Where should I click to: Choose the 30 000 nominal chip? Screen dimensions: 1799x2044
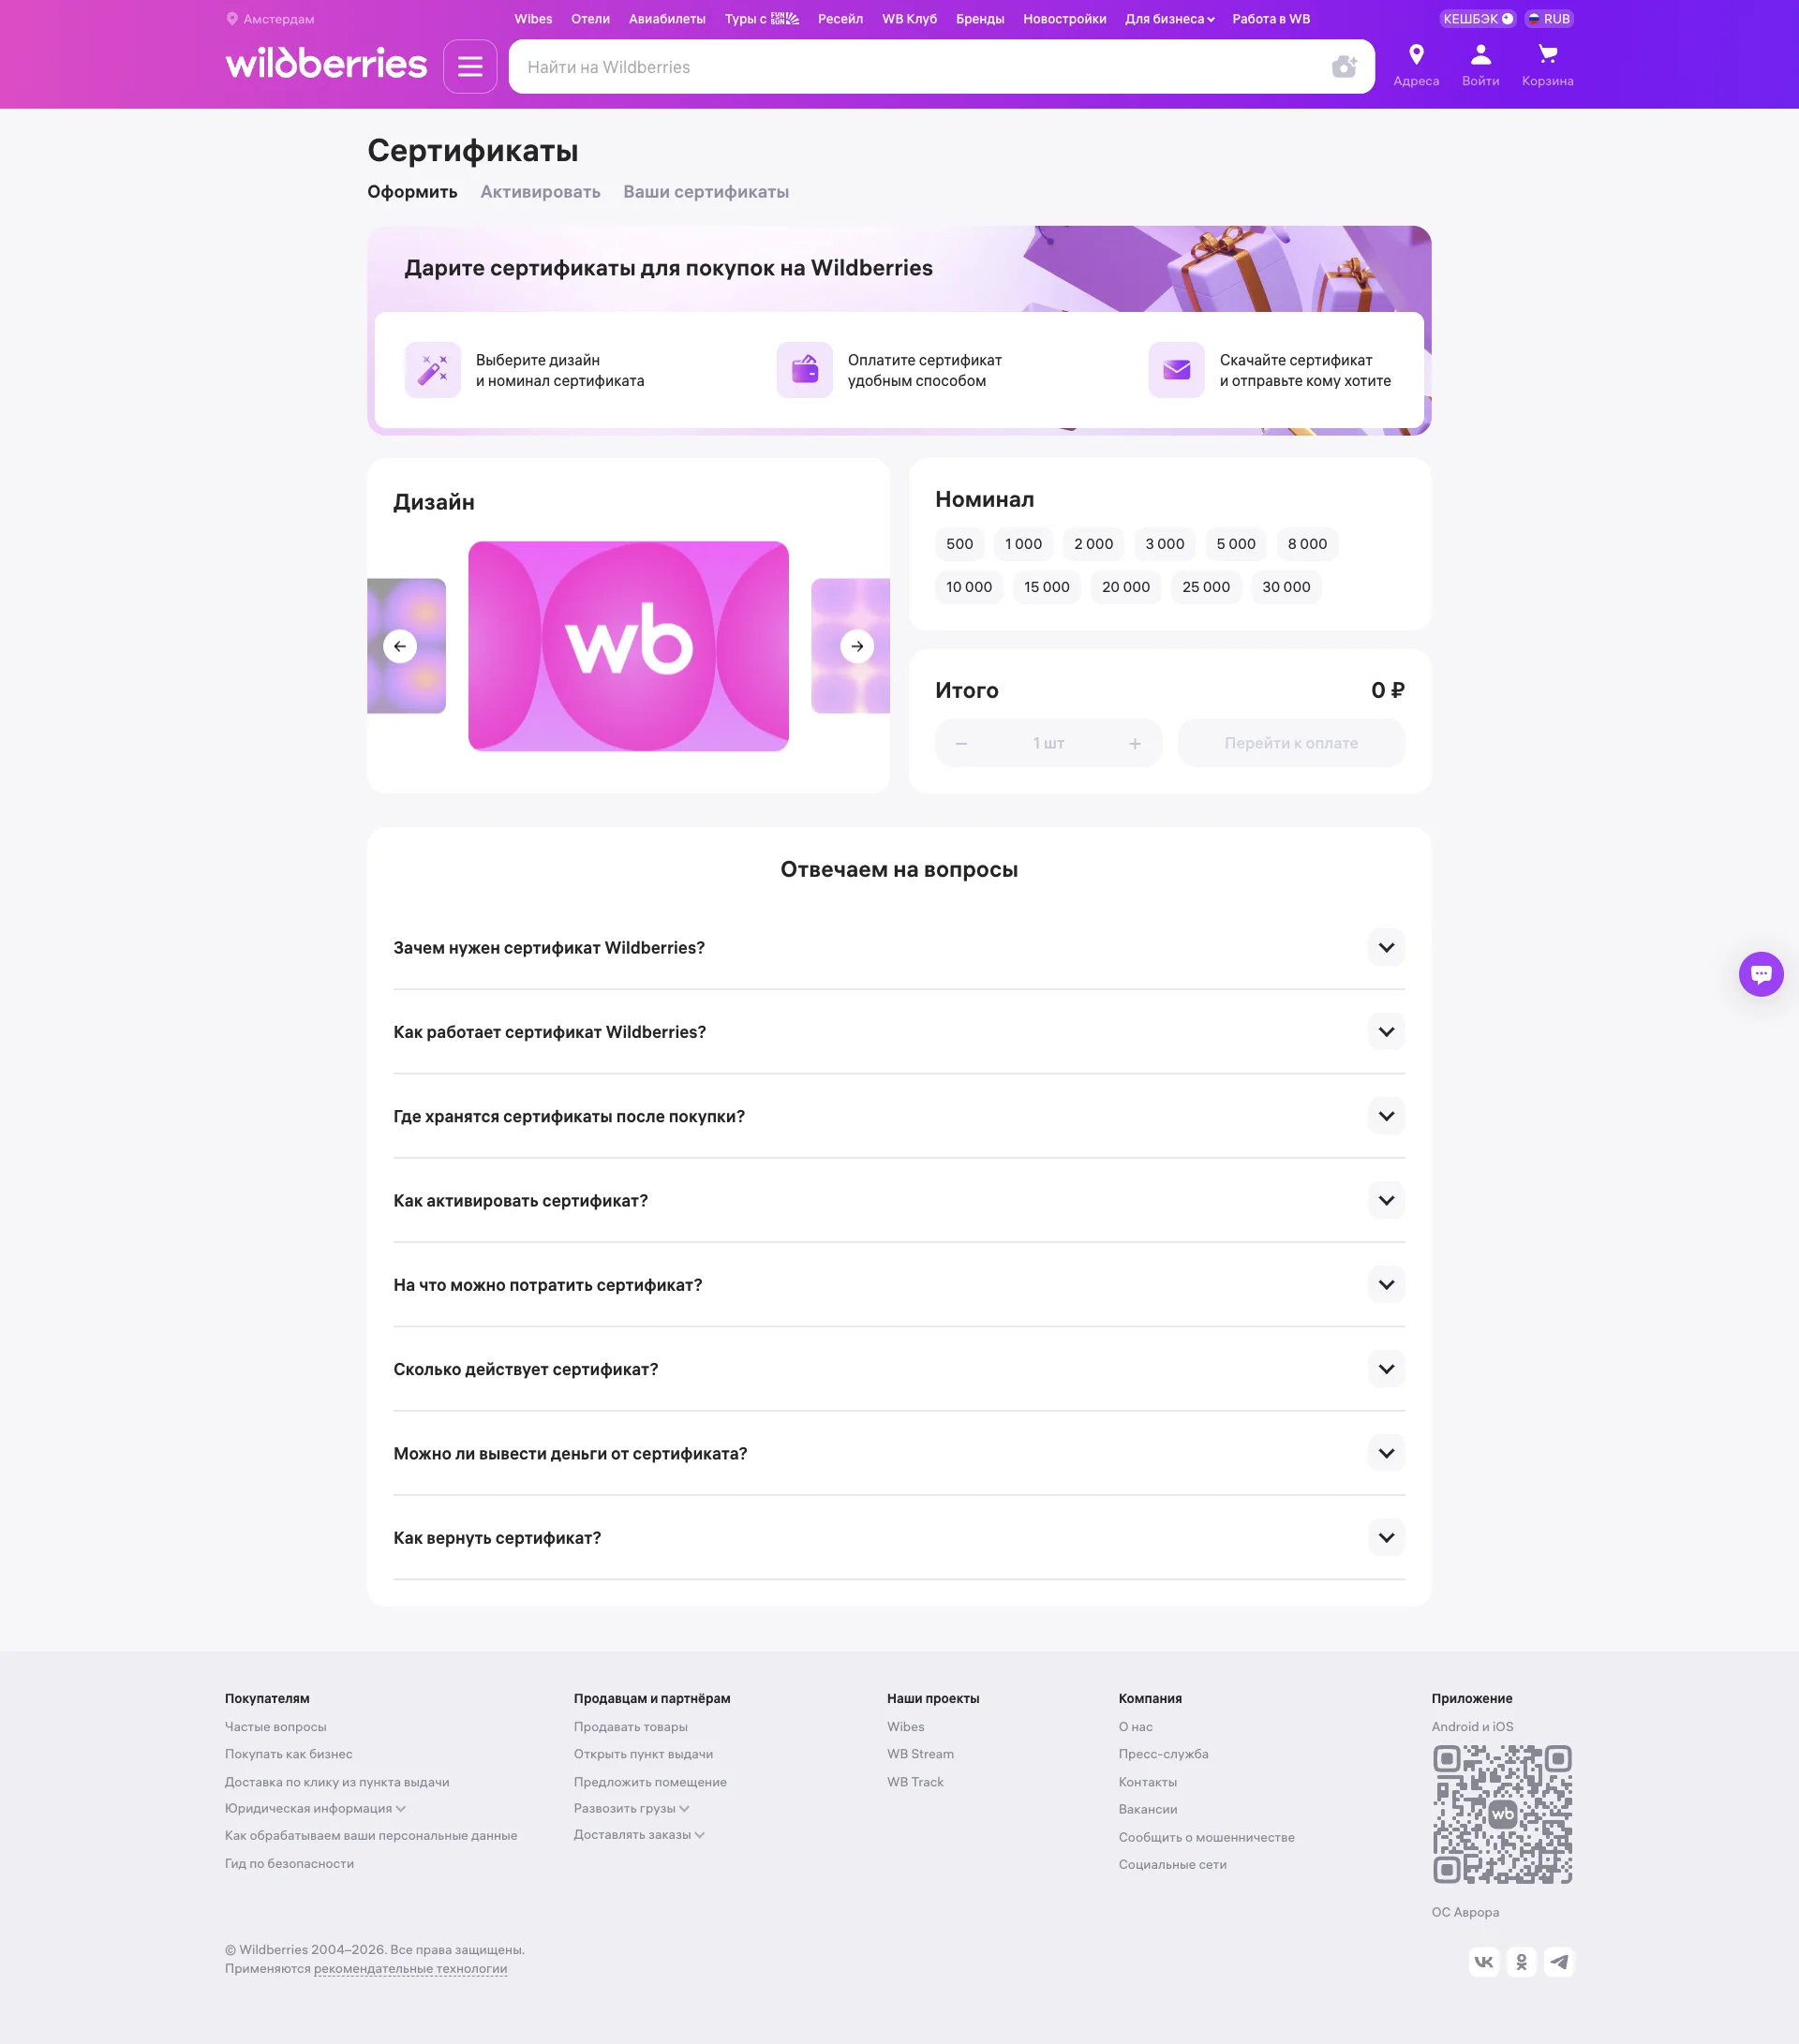(1286, 587)
